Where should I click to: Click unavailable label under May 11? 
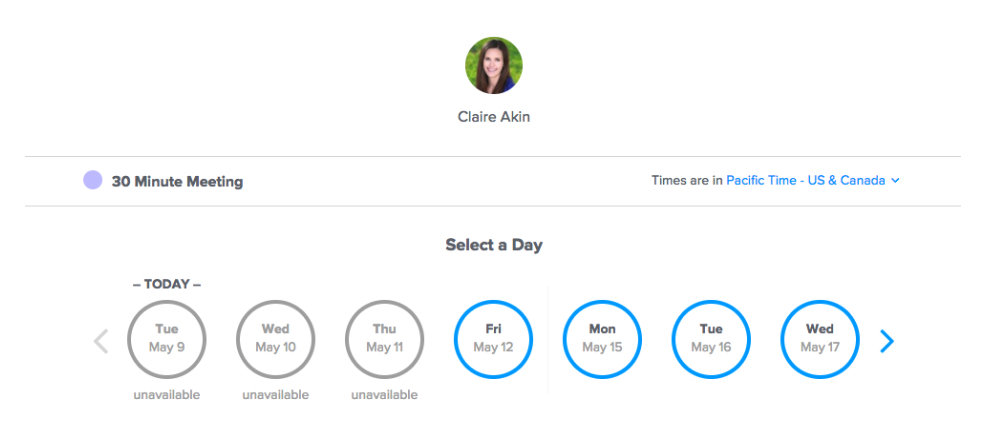click(x=385, y=395)
